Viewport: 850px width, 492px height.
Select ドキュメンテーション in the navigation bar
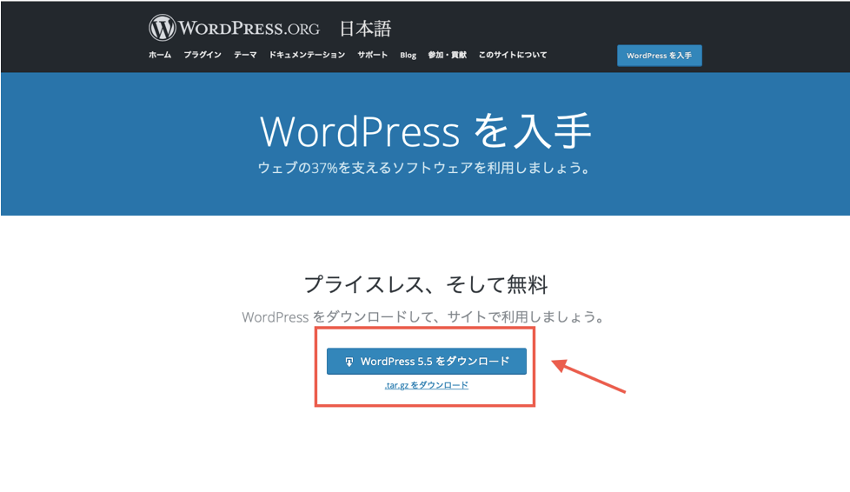(x=307, y=55)
